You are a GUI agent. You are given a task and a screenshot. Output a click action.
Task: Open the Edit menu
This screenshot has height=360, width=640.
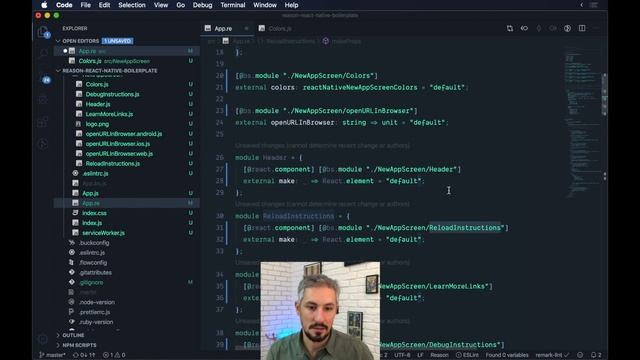click(104, 5)
